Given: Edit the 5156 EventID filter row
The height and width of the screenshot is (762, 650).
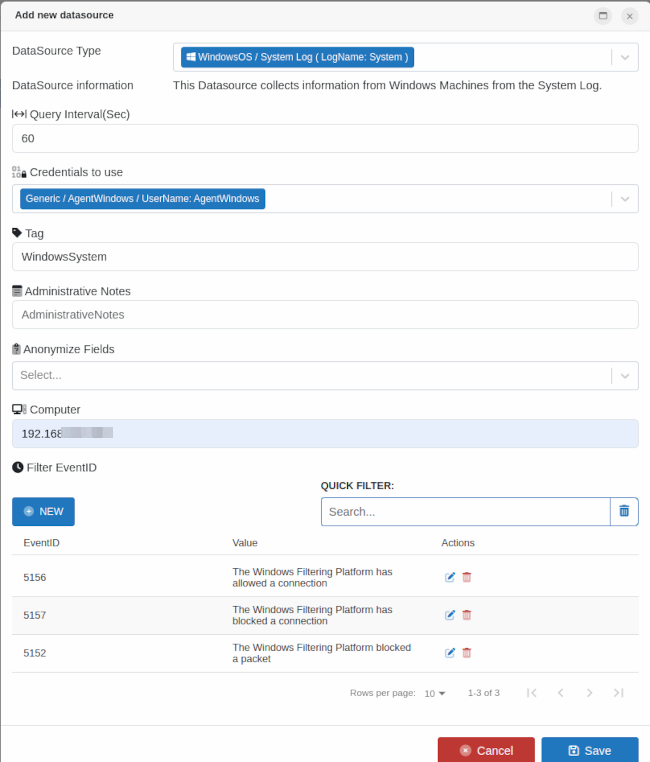Looking at the screenshot, I should 450,577.
